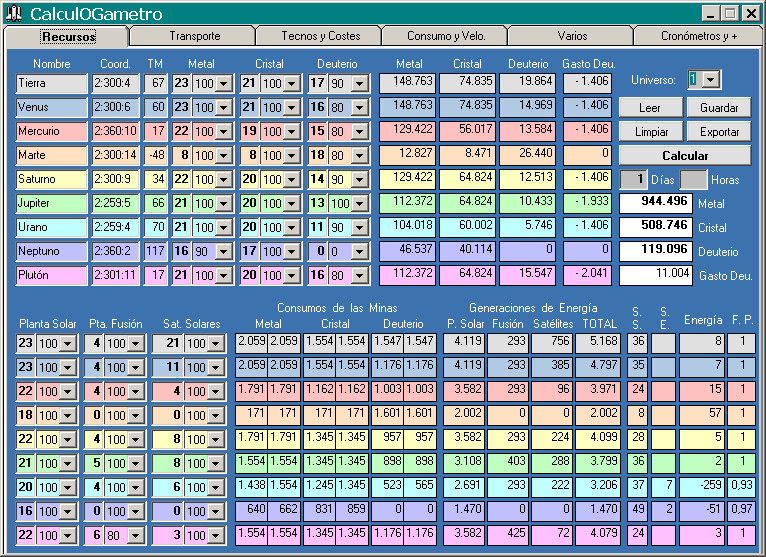Expand Tierra metal mine percentage dropdown
The width and height of the screenshot is (766, 557).
point(224,84)
